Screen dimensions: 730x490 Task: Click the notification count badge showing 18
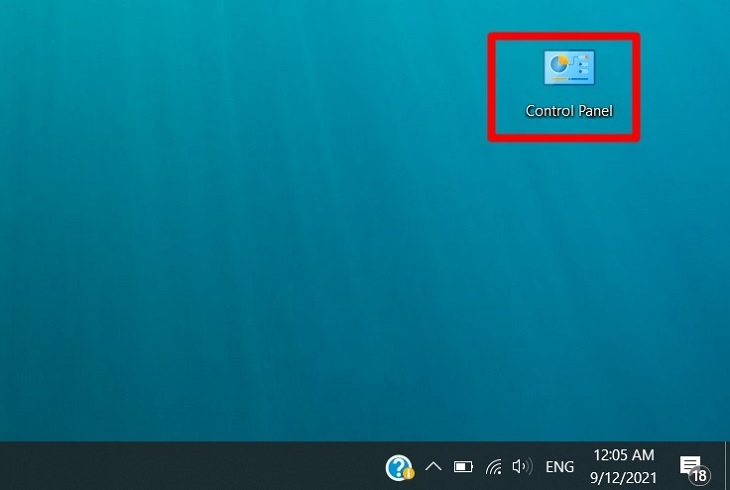[x=699, y=475]
